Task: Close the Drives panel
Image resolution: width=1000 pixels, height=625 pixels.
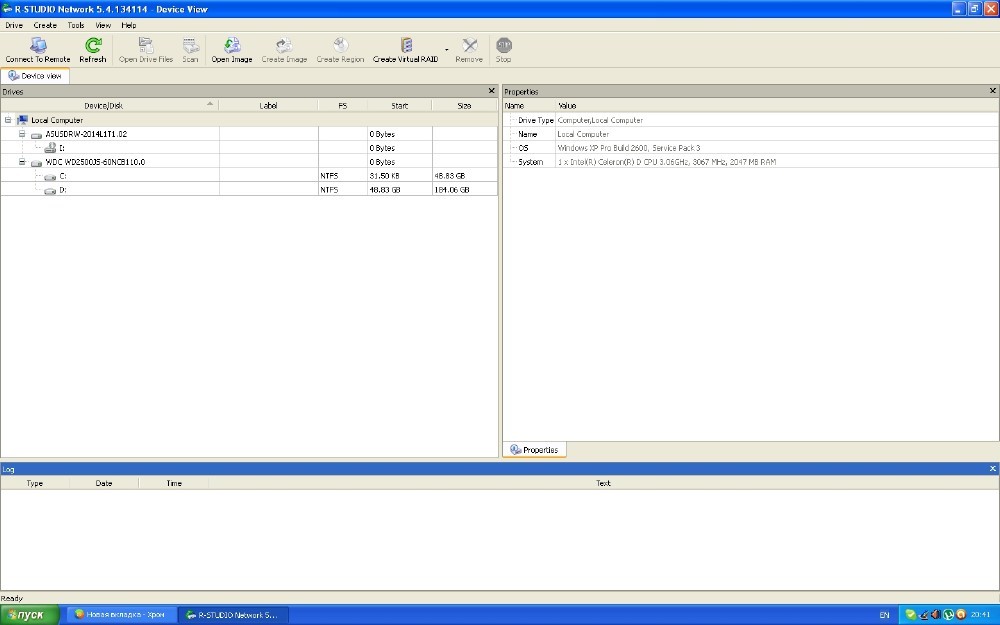Action: point(491,91)
